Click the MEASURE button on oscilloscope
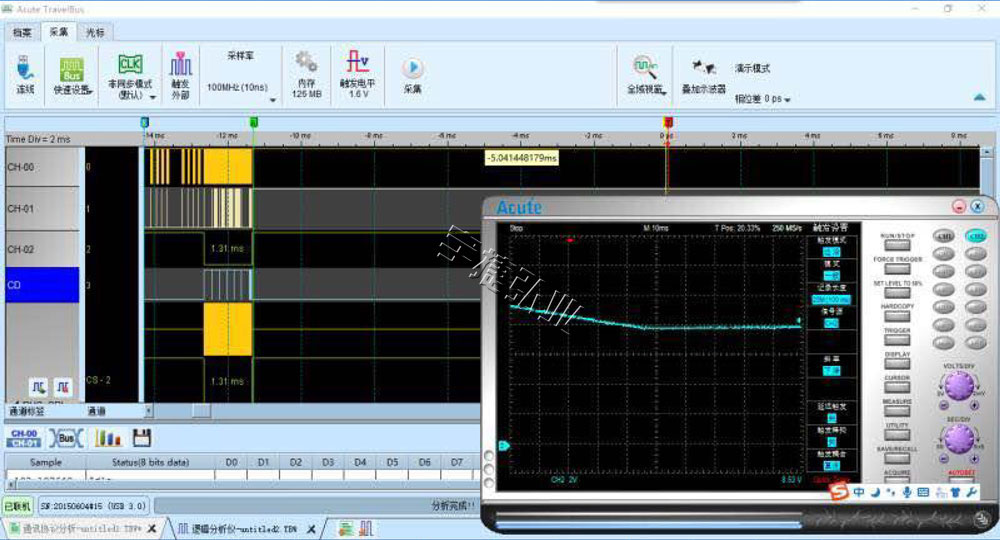This screenshot has width=1000, height=540. 897,411
